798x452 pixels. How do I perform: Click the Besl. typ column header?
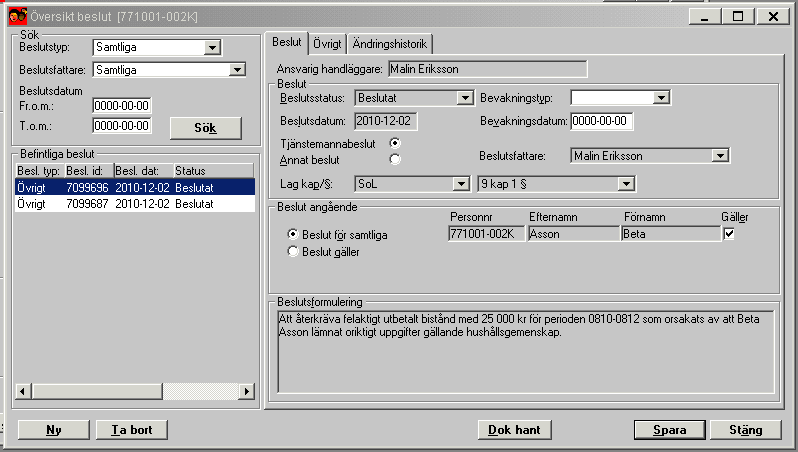[x=40, y=171]
